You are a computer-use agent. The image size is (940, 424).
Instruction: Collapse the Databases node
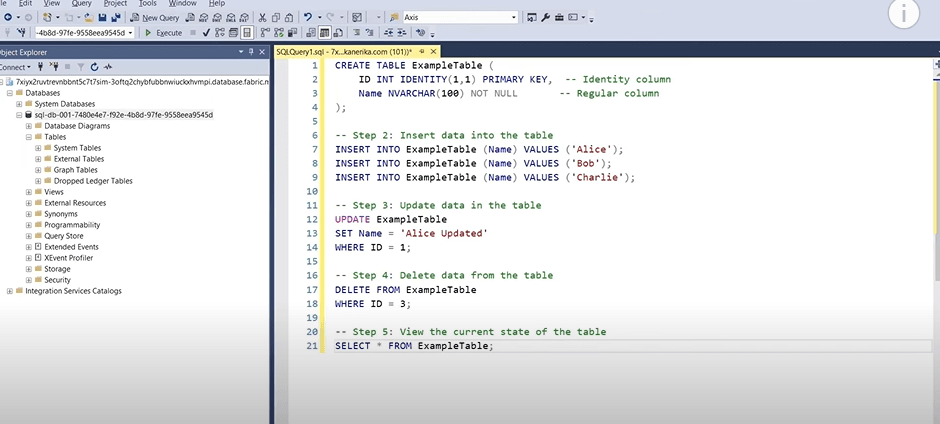coord(10,94)
